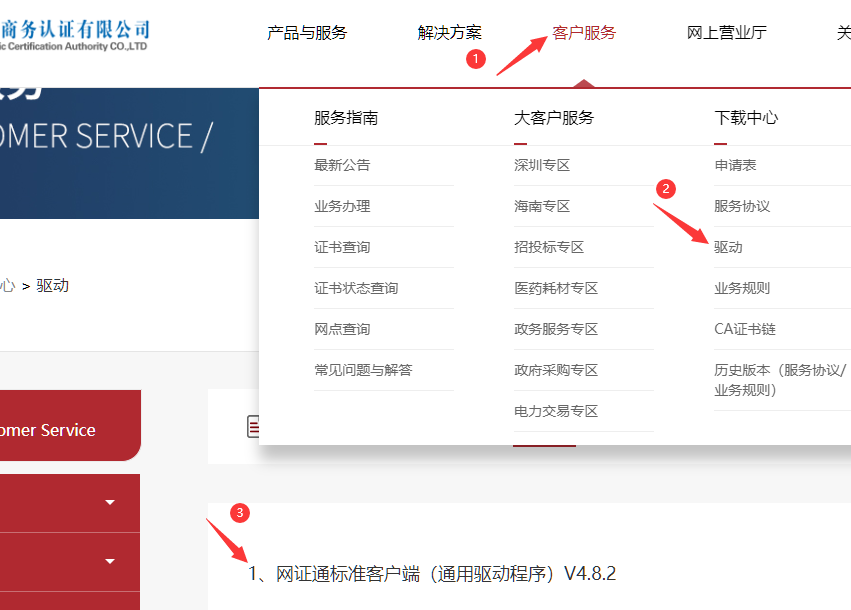Expand the first sidebar dropdown arrow
851x610 pixels.
tap(110, 503)
